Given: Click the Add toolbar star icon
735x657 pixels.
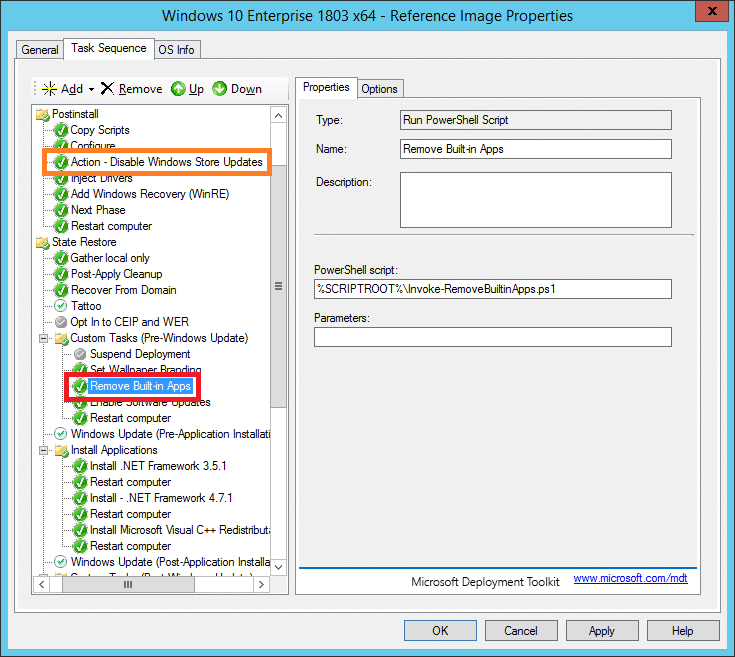Looking at the screenshot, I should point(49,89).
